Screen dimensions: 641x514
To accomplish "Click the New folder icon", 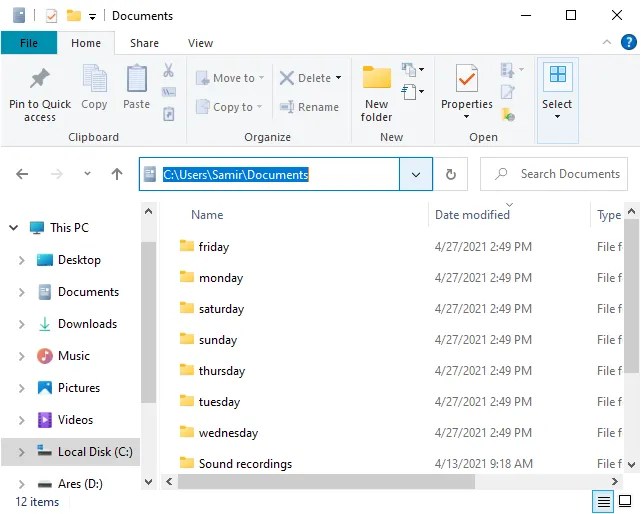I will pos(377,77).
